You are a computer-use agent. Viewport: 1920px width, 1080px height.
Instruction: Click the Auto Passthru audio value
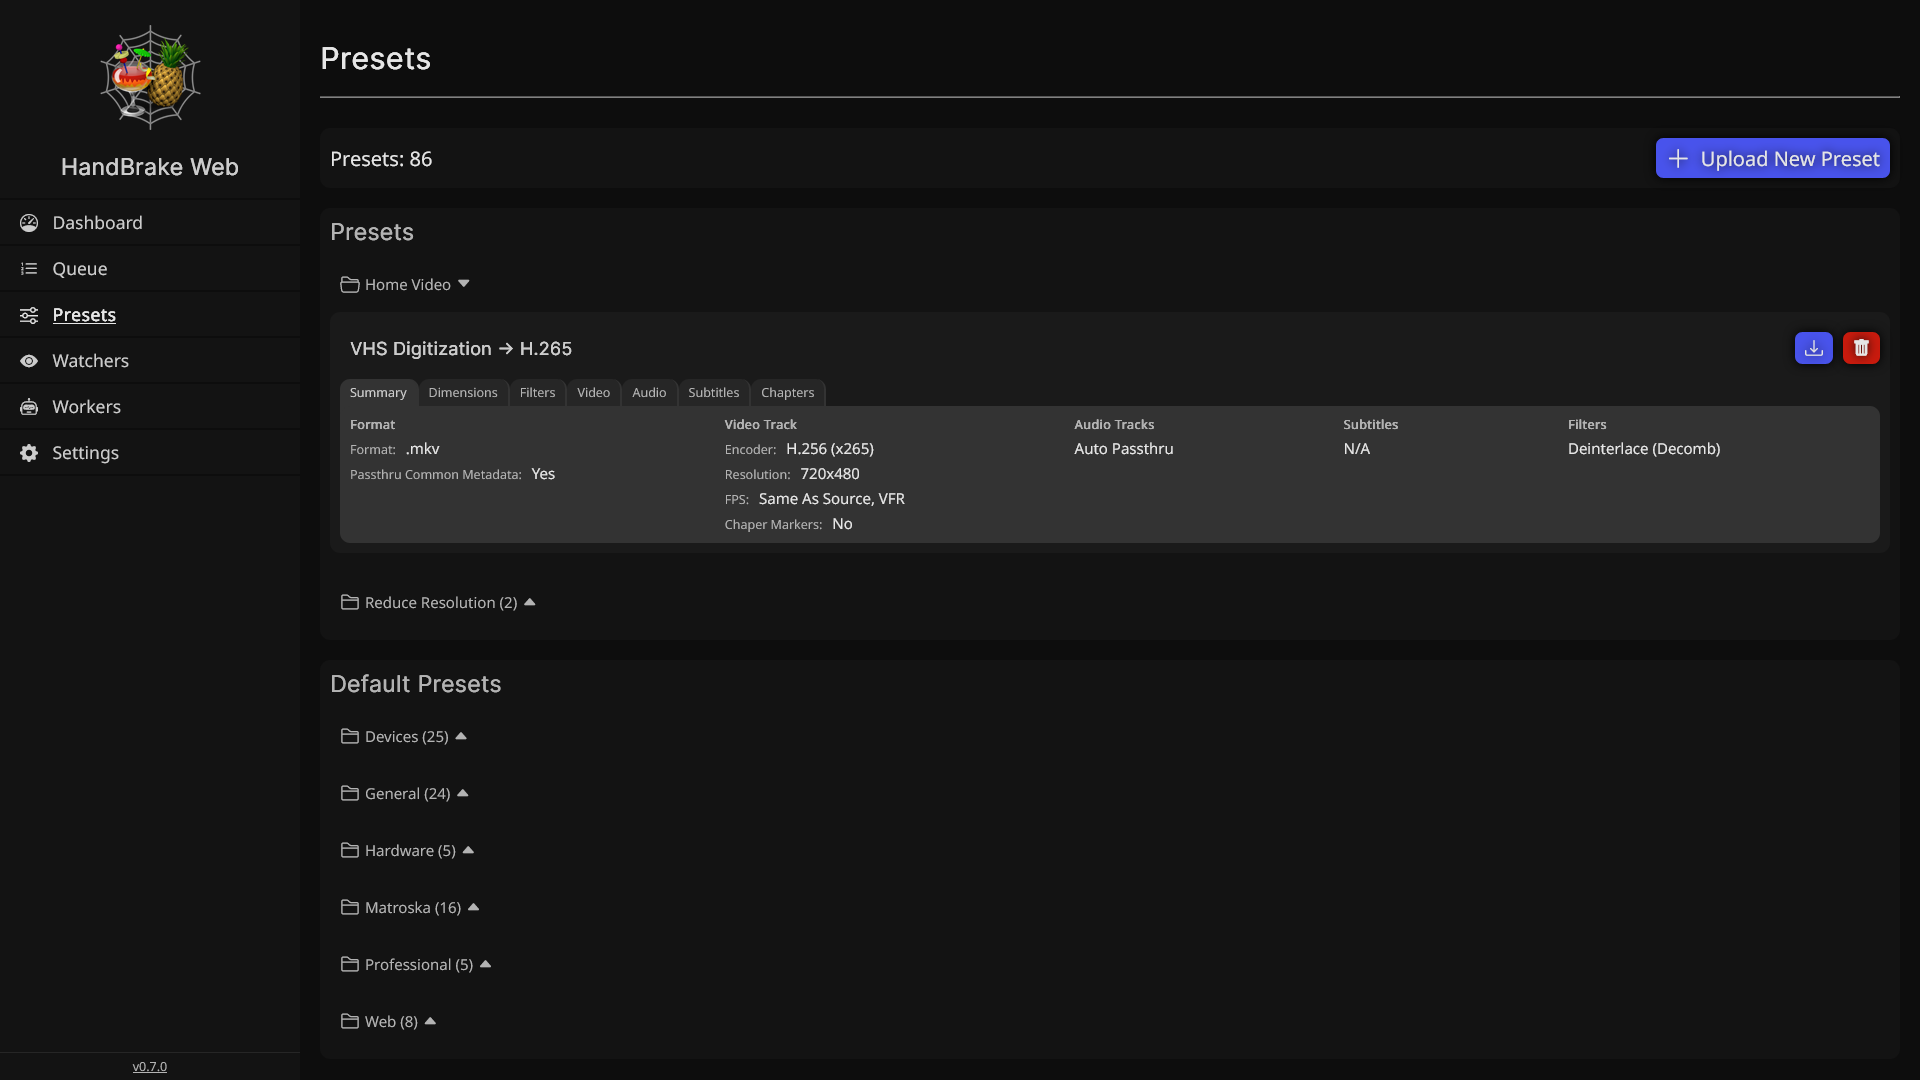point(1124,449)
